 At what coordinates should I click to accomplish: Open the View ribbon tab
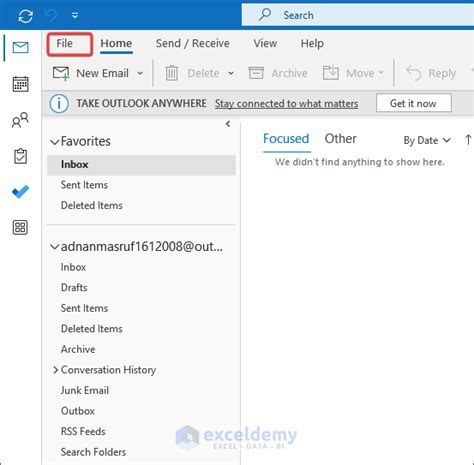tap(265, 43)
